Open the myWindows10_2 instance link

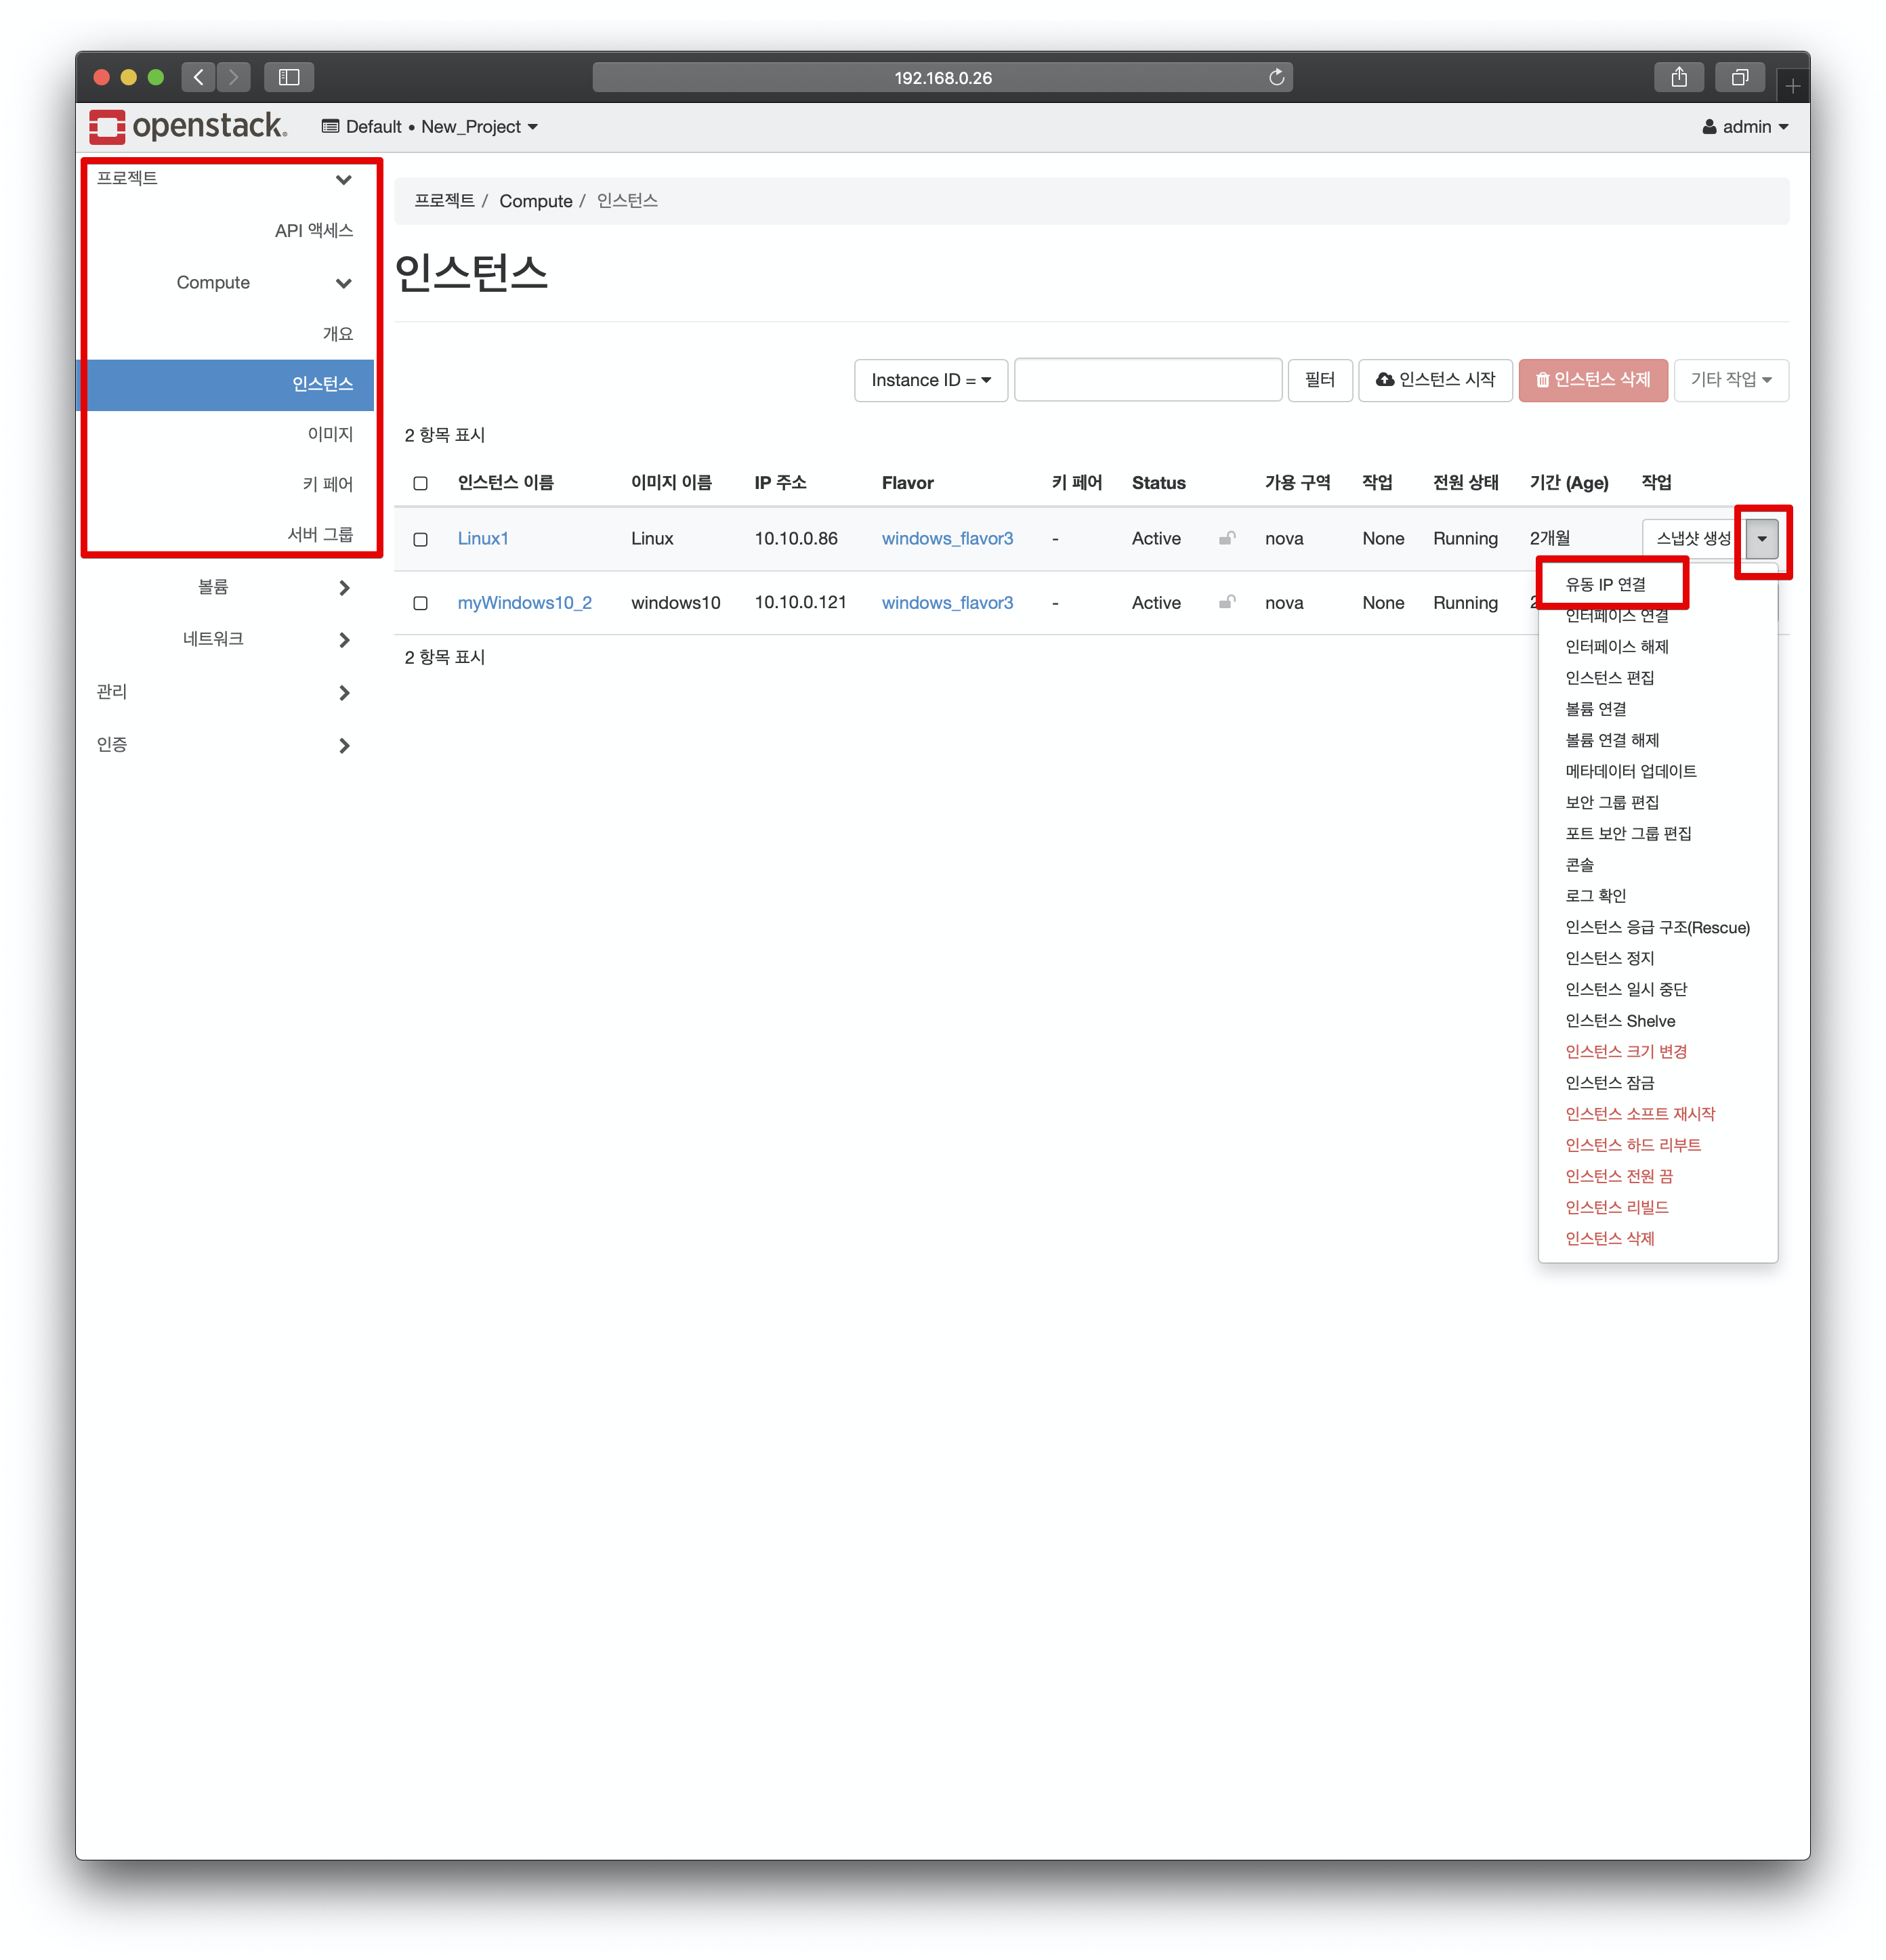[524, 603]
